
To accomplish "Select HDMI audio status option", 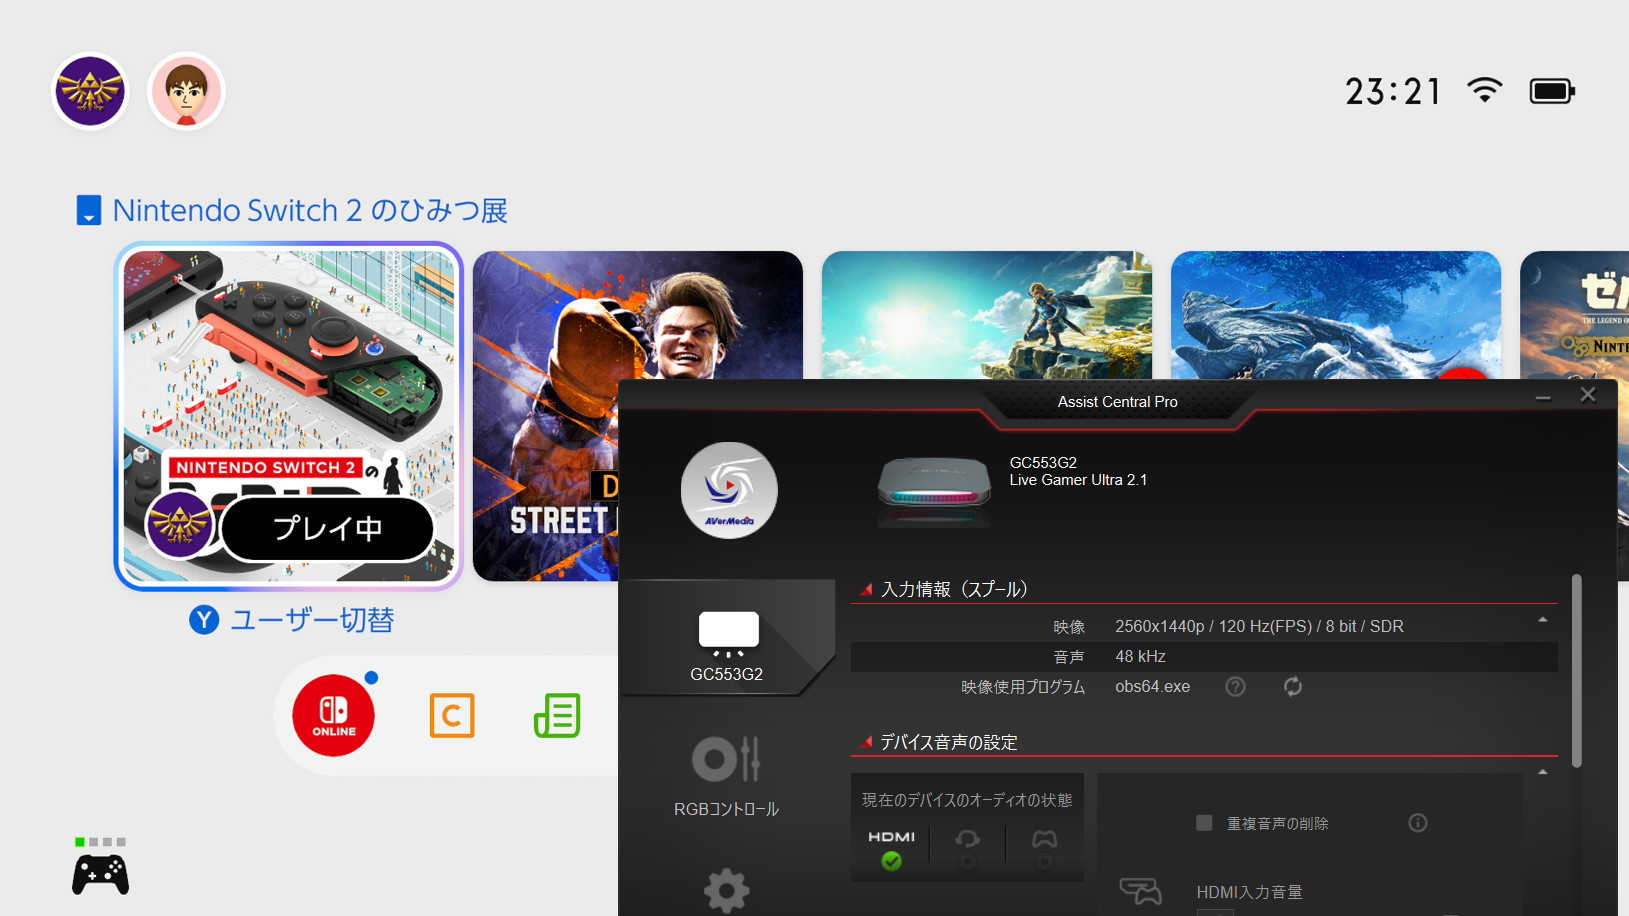I will coord(891,848).
